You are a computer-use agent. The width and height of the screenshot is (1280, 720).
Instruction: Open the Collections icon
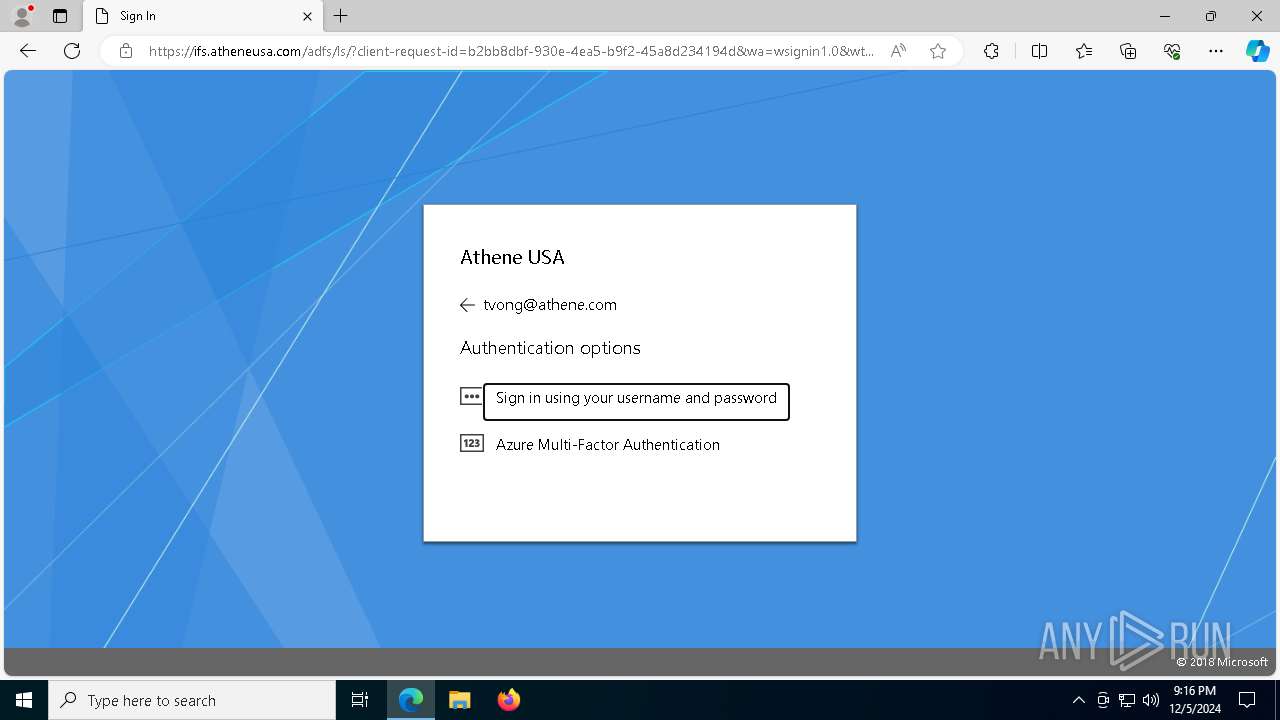coord(1128,51)
